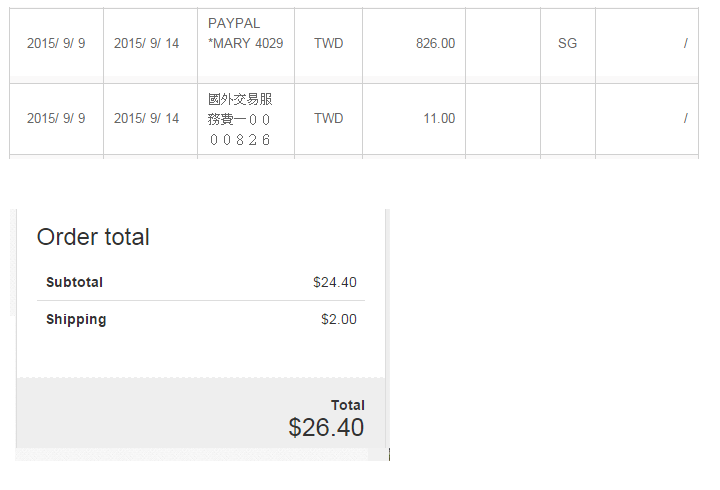This screenshot has height=490, width=720.
Task: Click the 2015/ 9/ 9 date in second row
Action: click(x=56, y=118)
